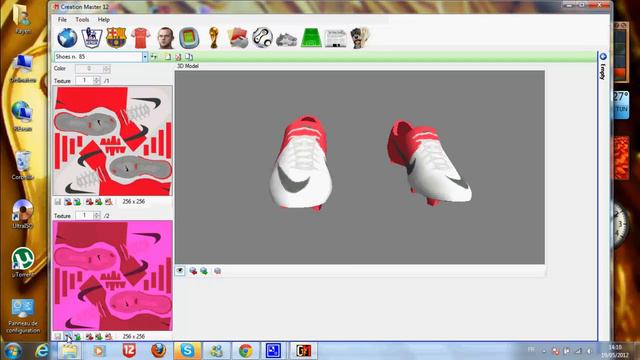
Task: Save second texture with the disk icon
Action: click(x=58, y=336)
